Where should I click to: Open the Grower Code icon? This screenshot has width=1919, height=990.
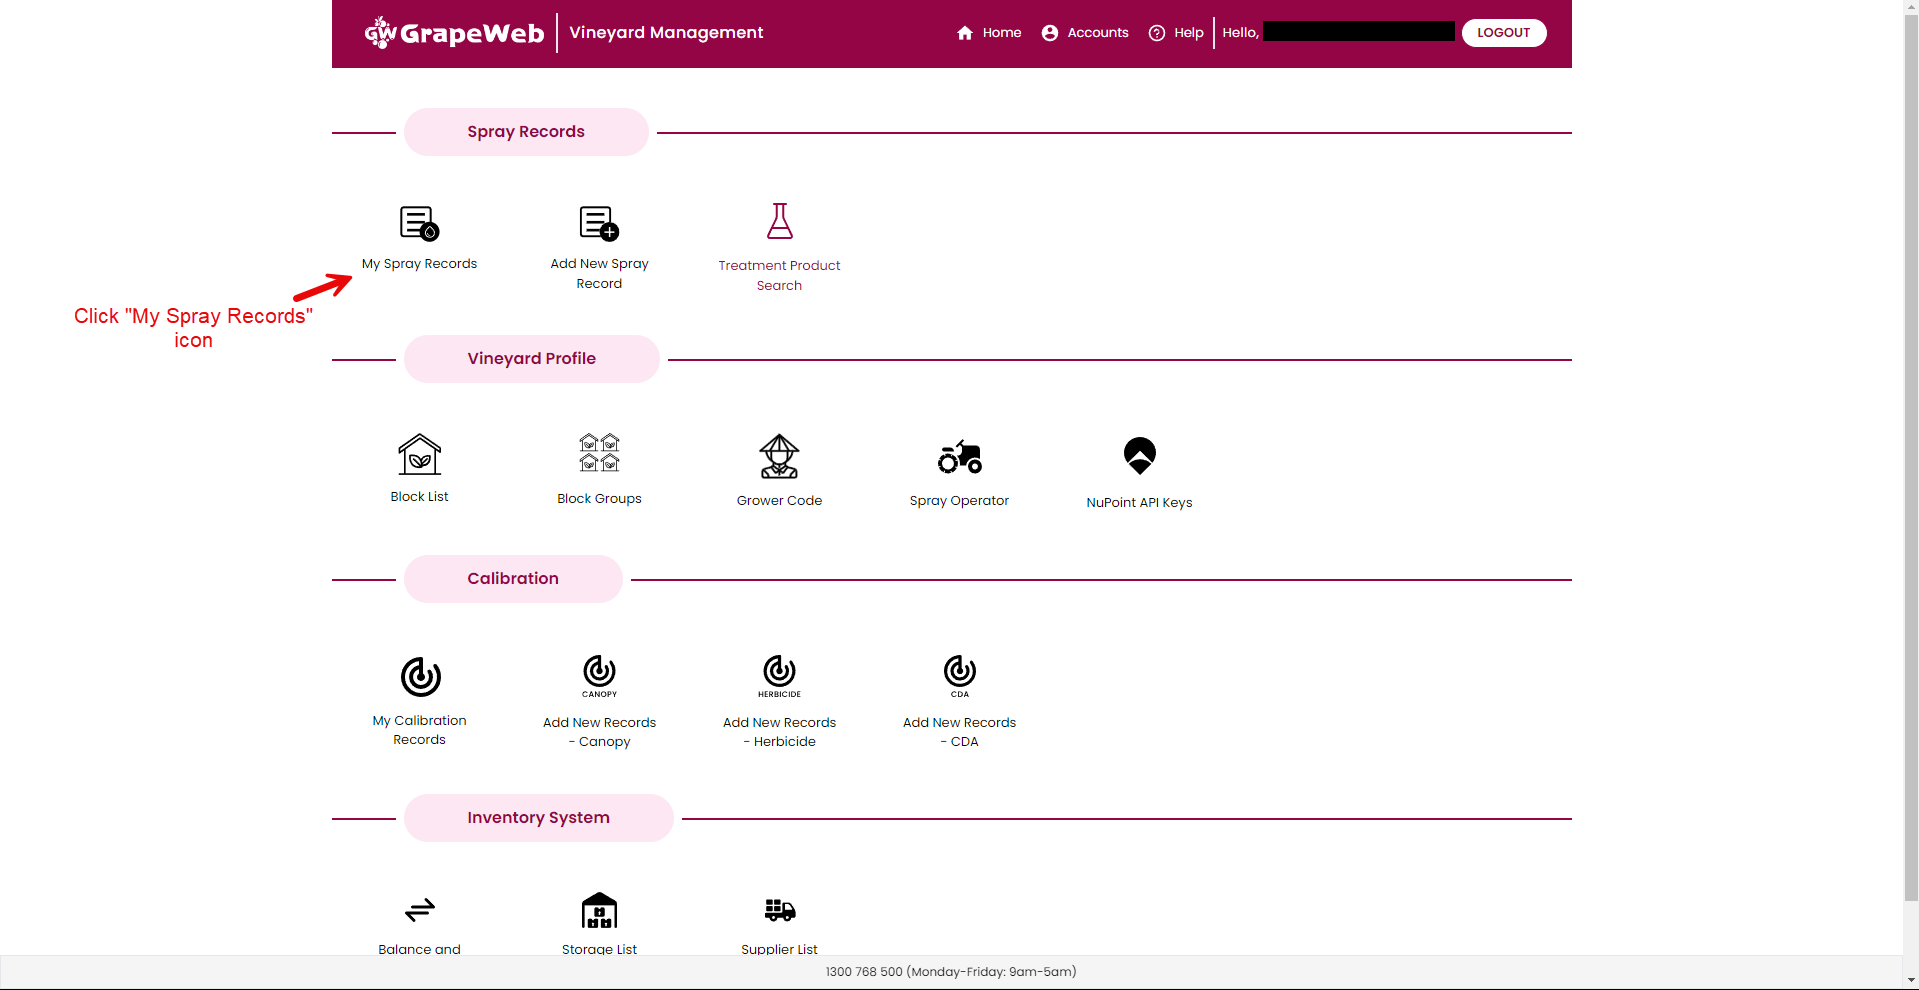779,457
